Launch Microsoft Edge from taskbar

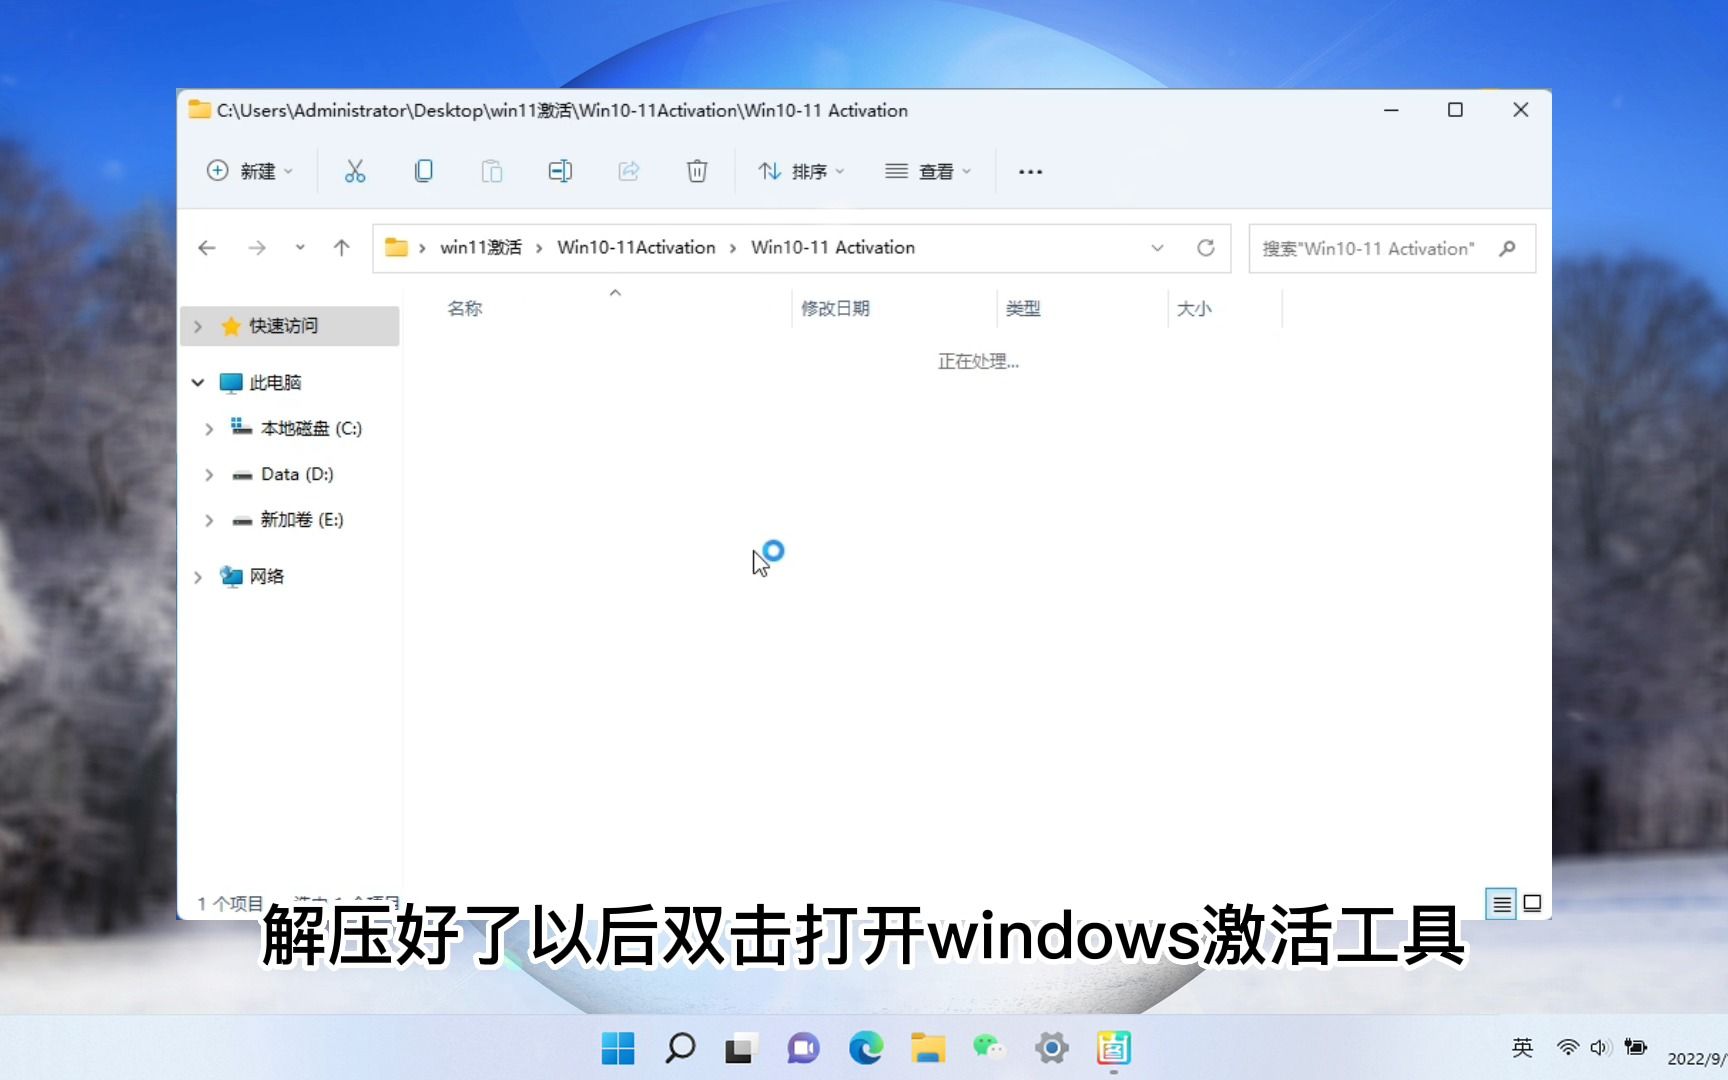click(x=866, y=1048)
